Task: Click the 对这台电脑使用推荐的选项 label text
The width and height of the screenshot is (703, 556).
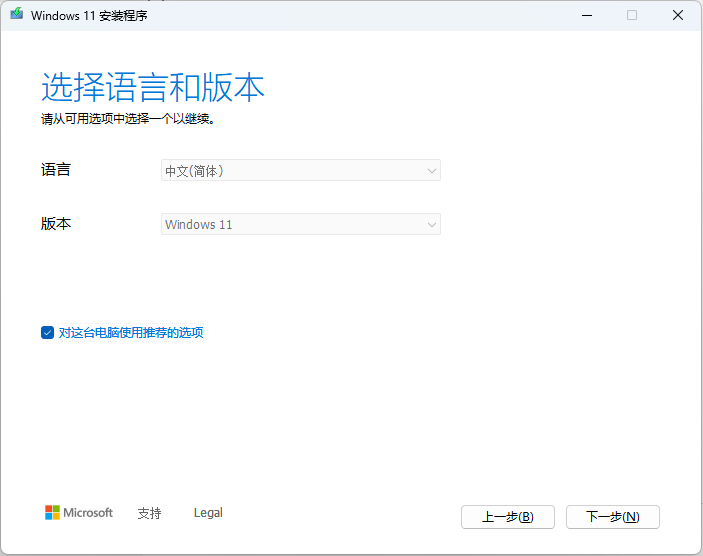Action: pyautogui.click(x=131, y=333)
